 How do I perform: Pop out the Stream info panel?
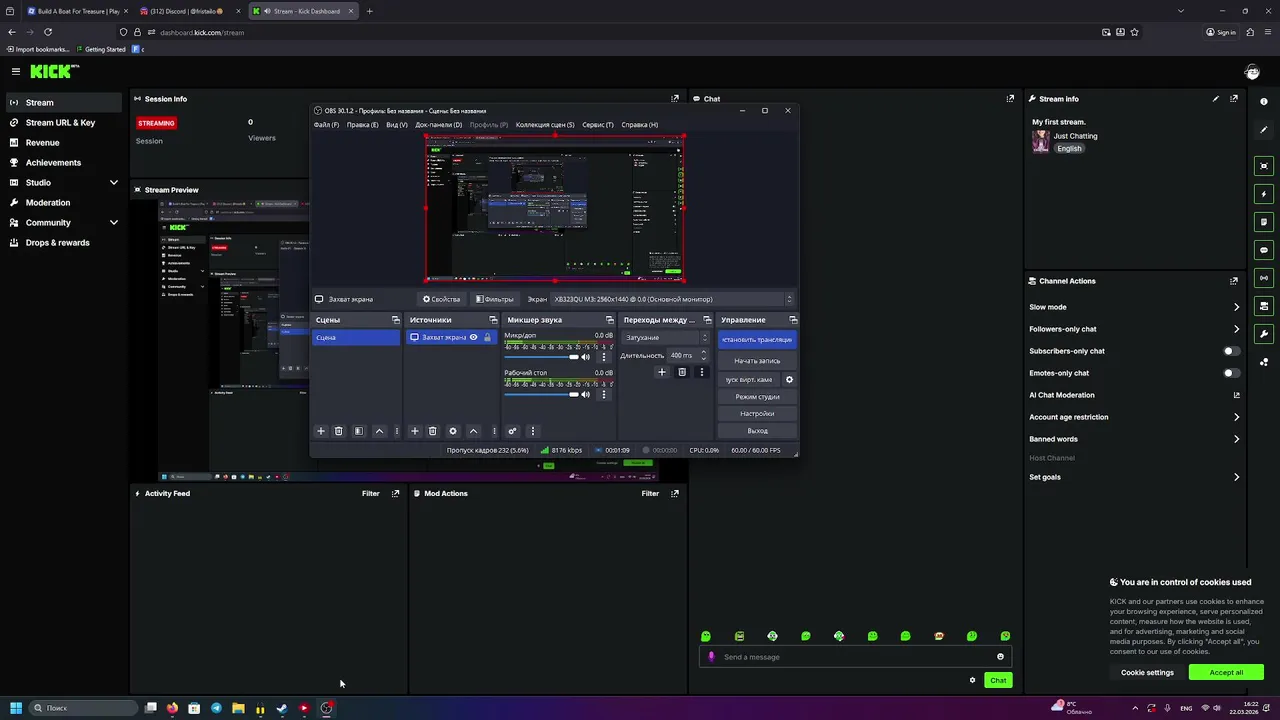1234,99
